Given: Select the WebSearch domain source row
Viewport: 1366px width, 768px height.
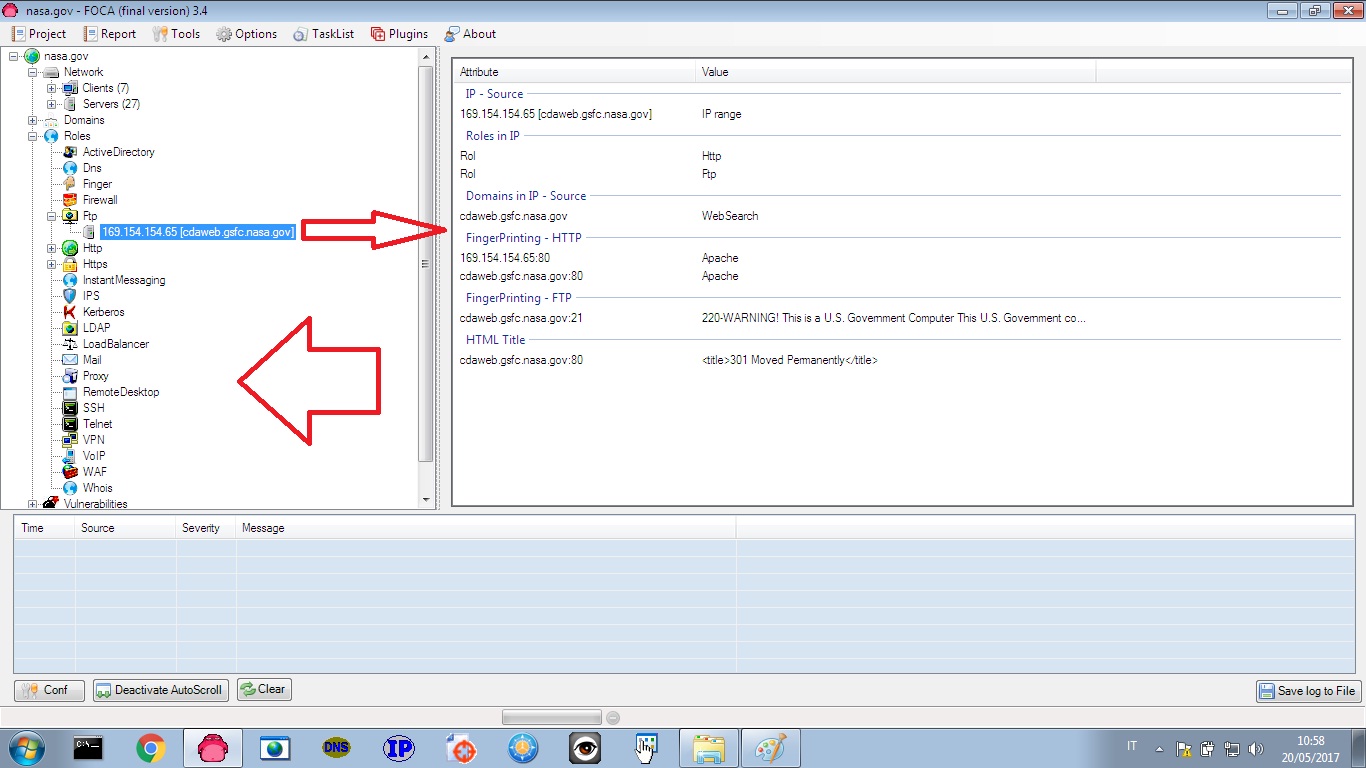Looking at the screenshot, I should tap(898, 216).
